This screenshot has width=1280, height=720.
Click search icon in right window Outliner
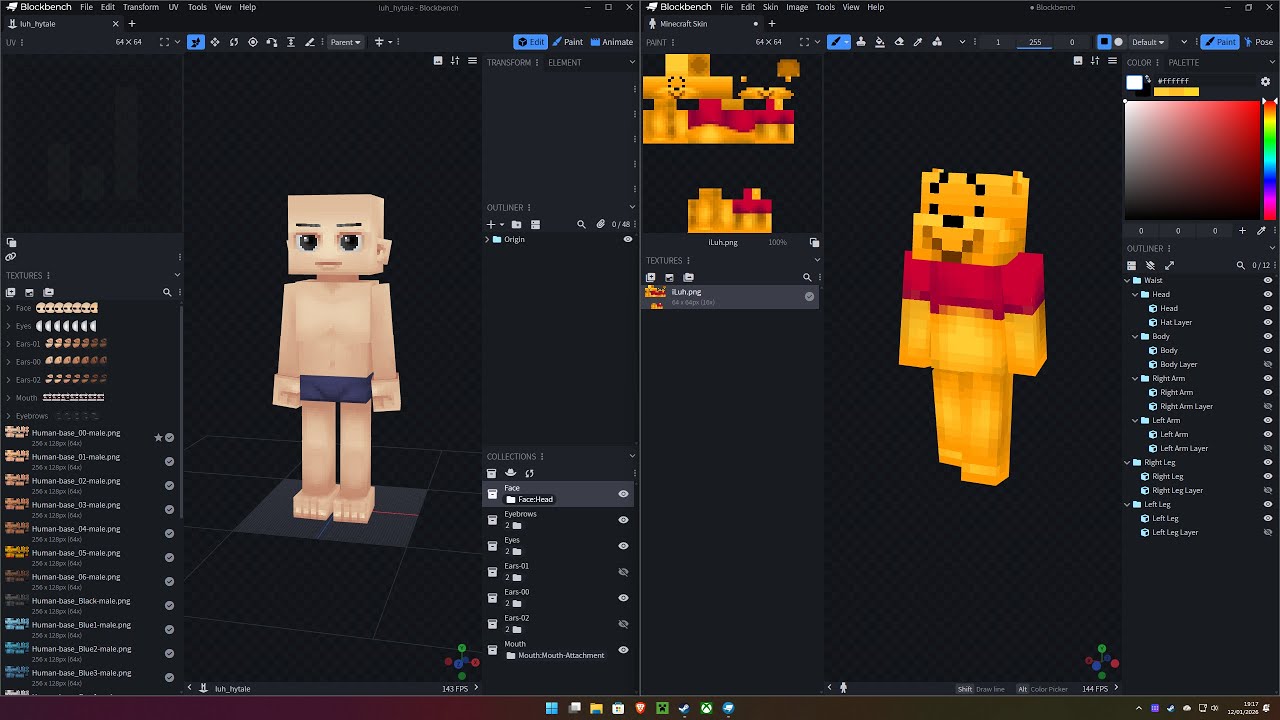pos(1241,265)
